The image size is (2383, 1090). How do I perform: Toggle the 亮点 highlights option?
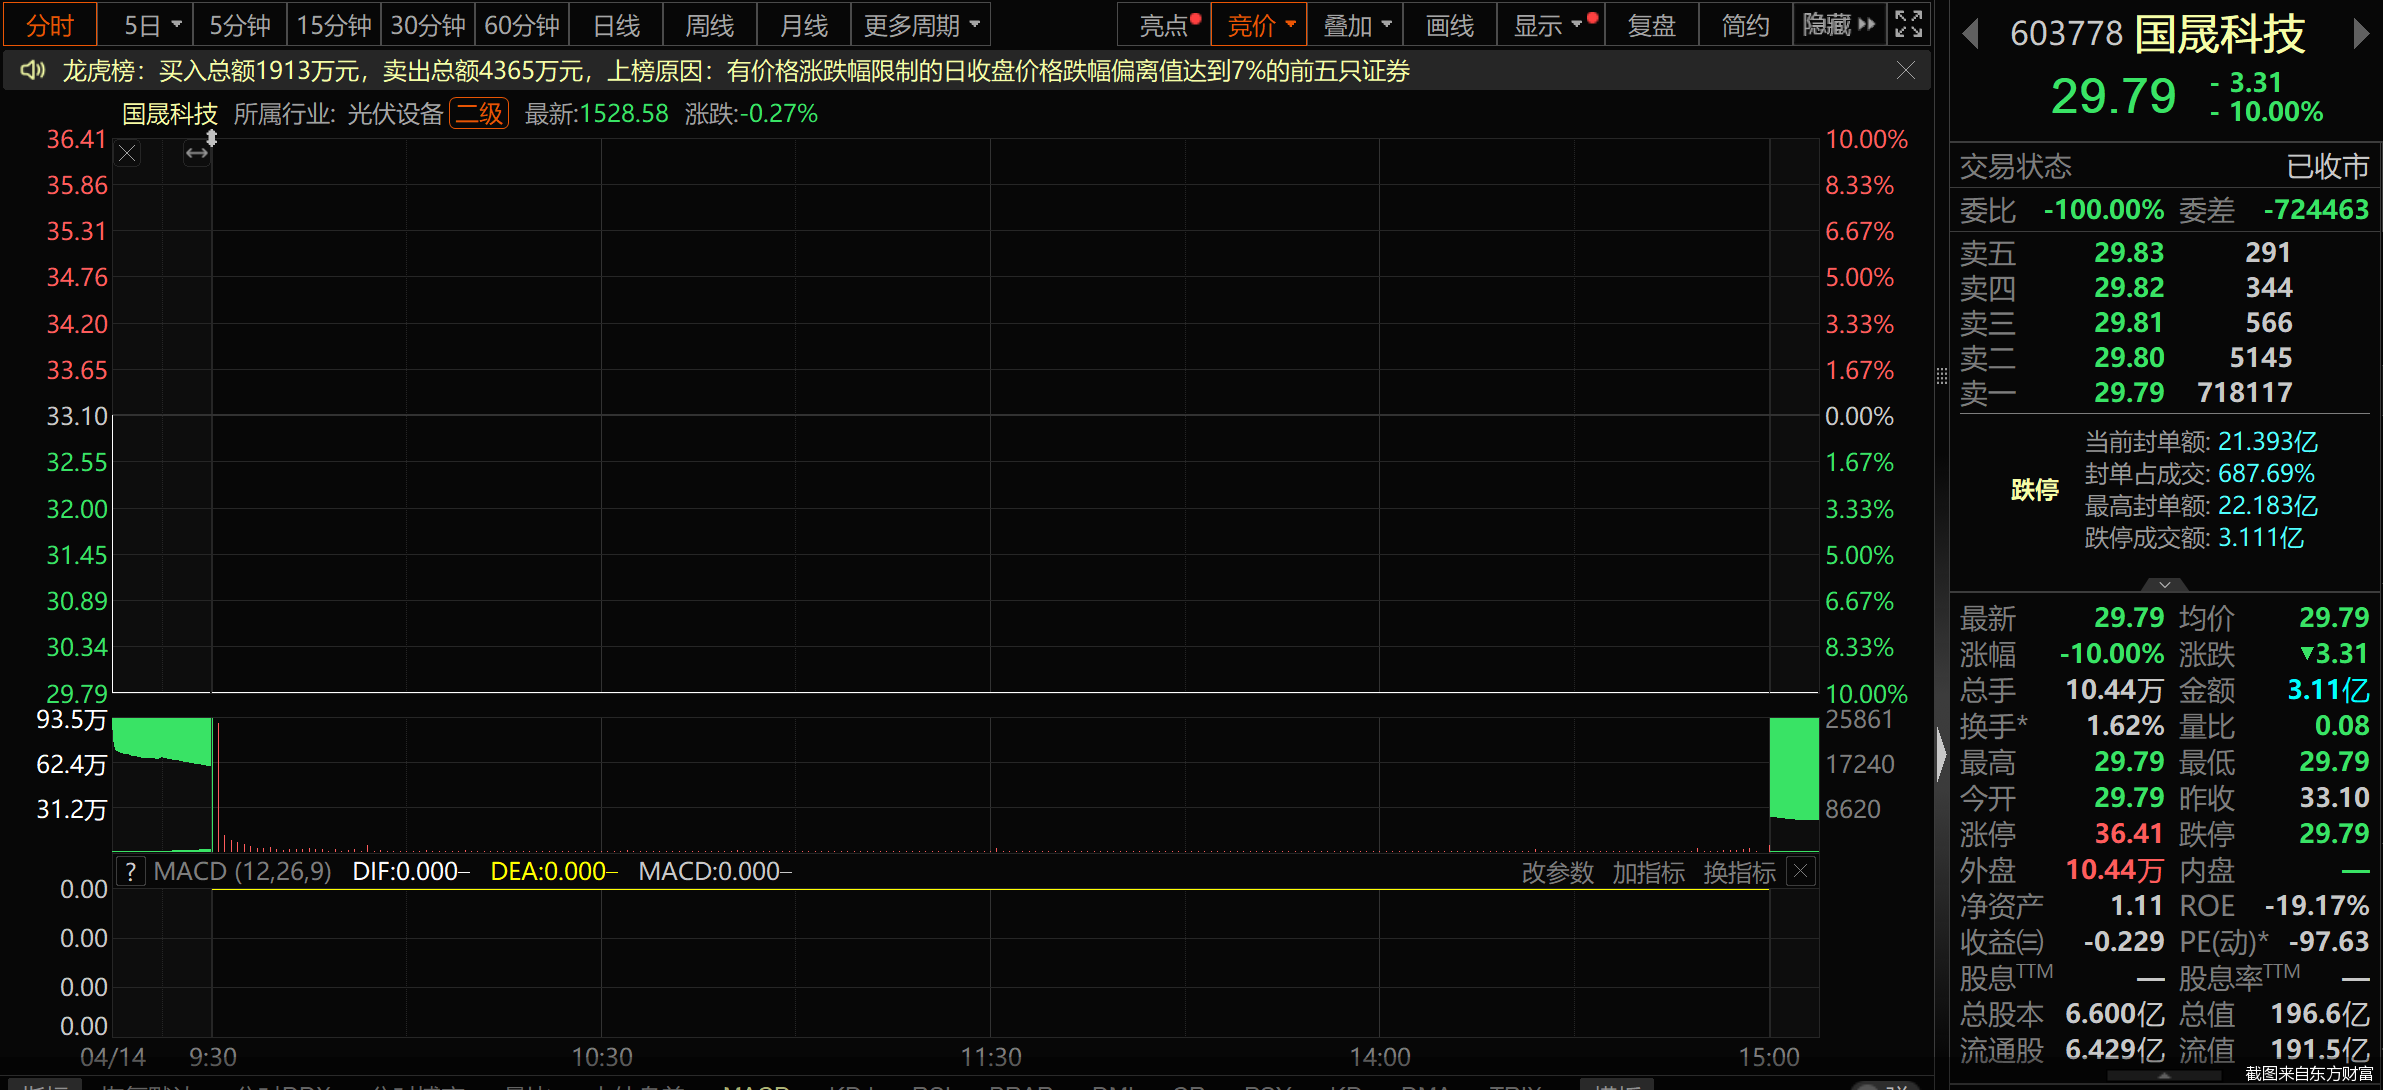click(1164, 25)
